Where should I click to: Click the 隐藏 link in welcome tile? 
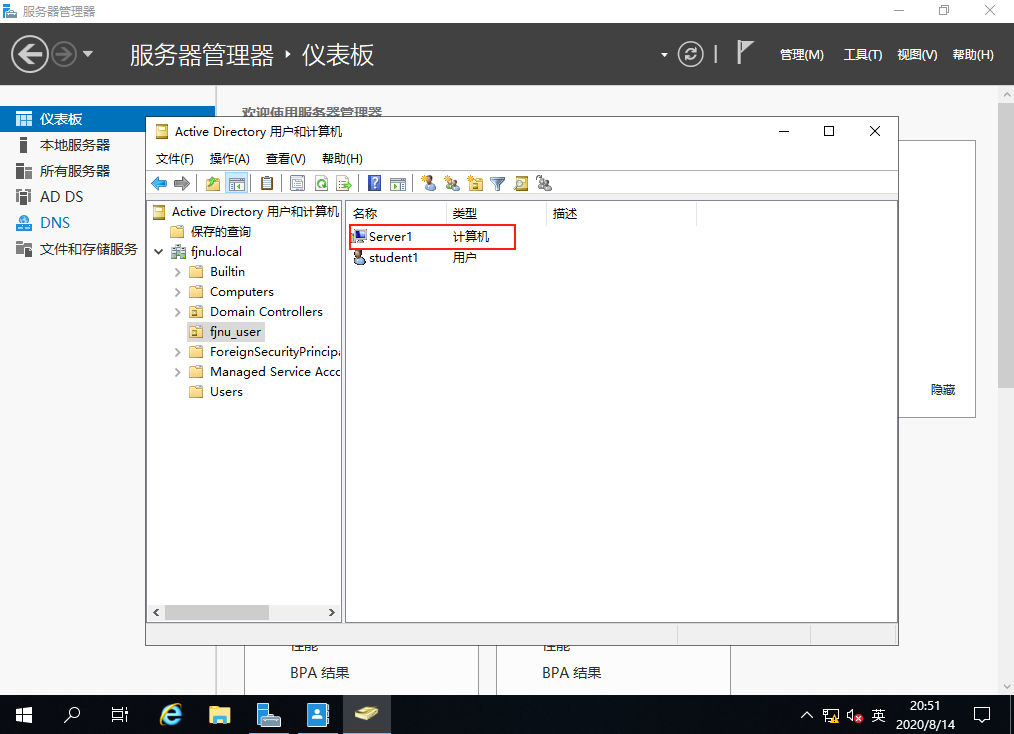[943, 389]
